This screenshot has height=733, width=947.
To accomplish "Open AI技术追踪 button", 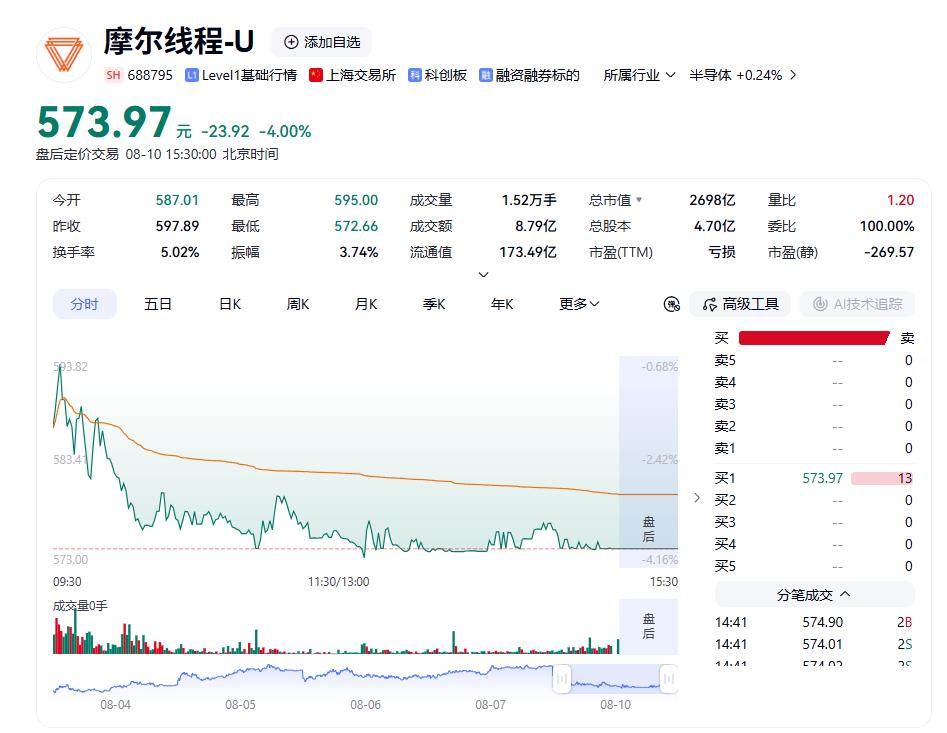I will coord(857,304).
